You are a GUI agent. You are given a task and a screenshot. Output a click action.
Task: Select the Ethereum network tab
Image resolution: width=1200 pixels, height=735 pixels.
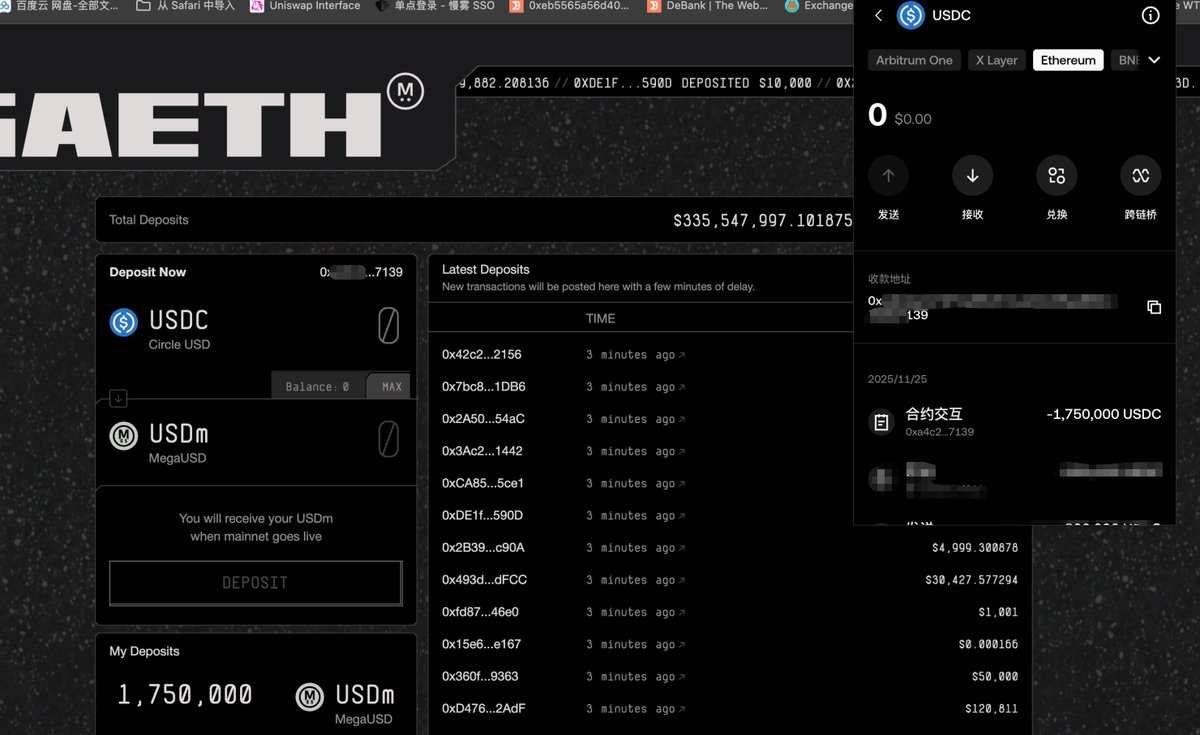[1068, 60]
